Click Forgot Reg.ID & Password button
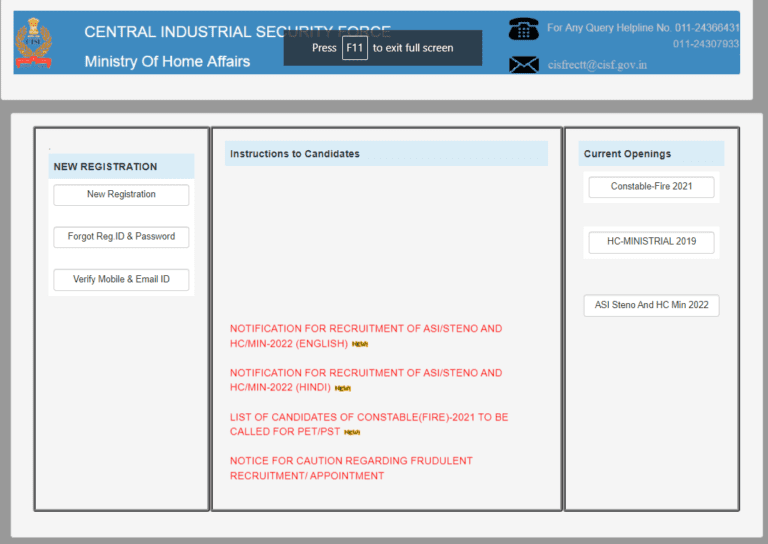The height and width of the screenshot is (544, 768). click(x=121, y=237)
